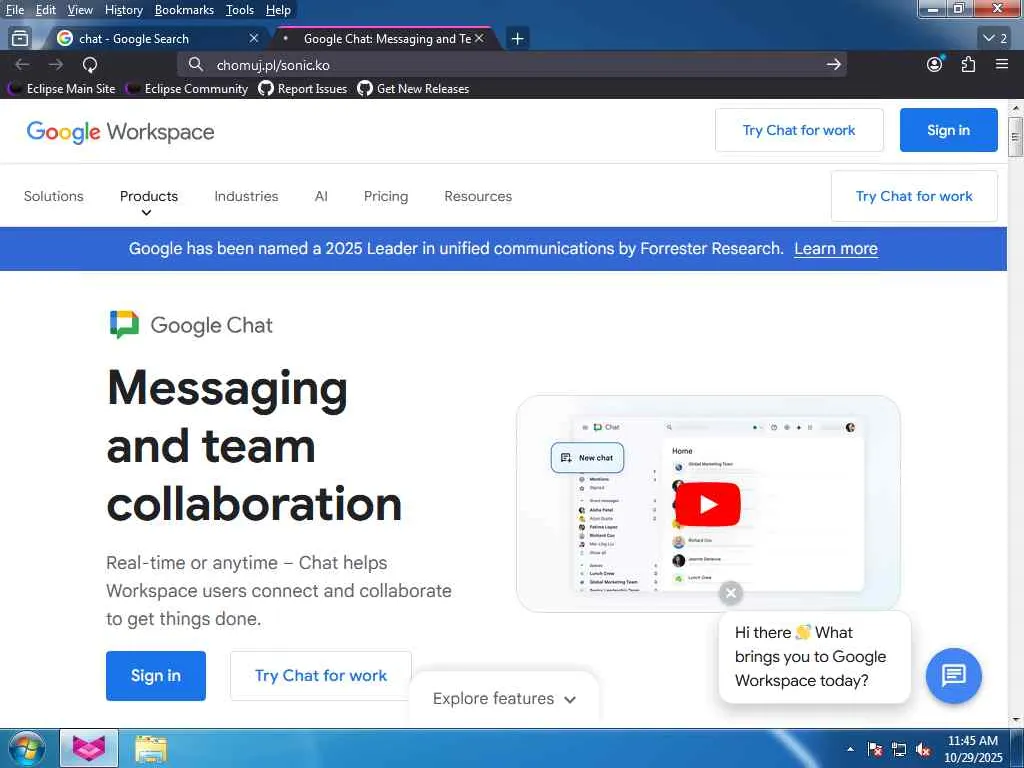This screenshot has width=1024, height=768.
Task: Open the tab overview icon beside the tabs
Action: coord(20,39)
